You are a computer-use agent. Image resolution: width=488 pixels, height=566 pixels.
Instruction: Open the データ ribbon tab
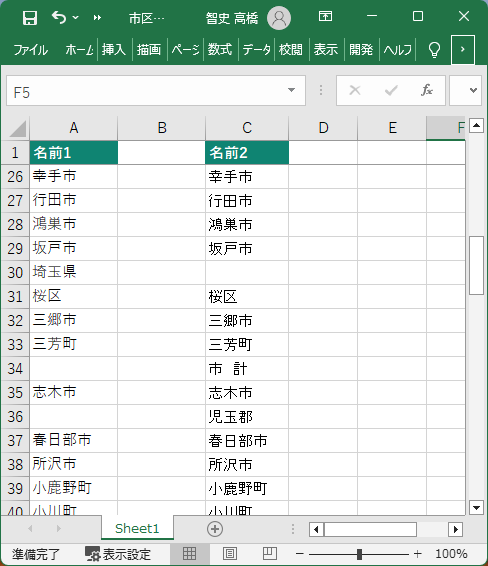coord(256,49)
